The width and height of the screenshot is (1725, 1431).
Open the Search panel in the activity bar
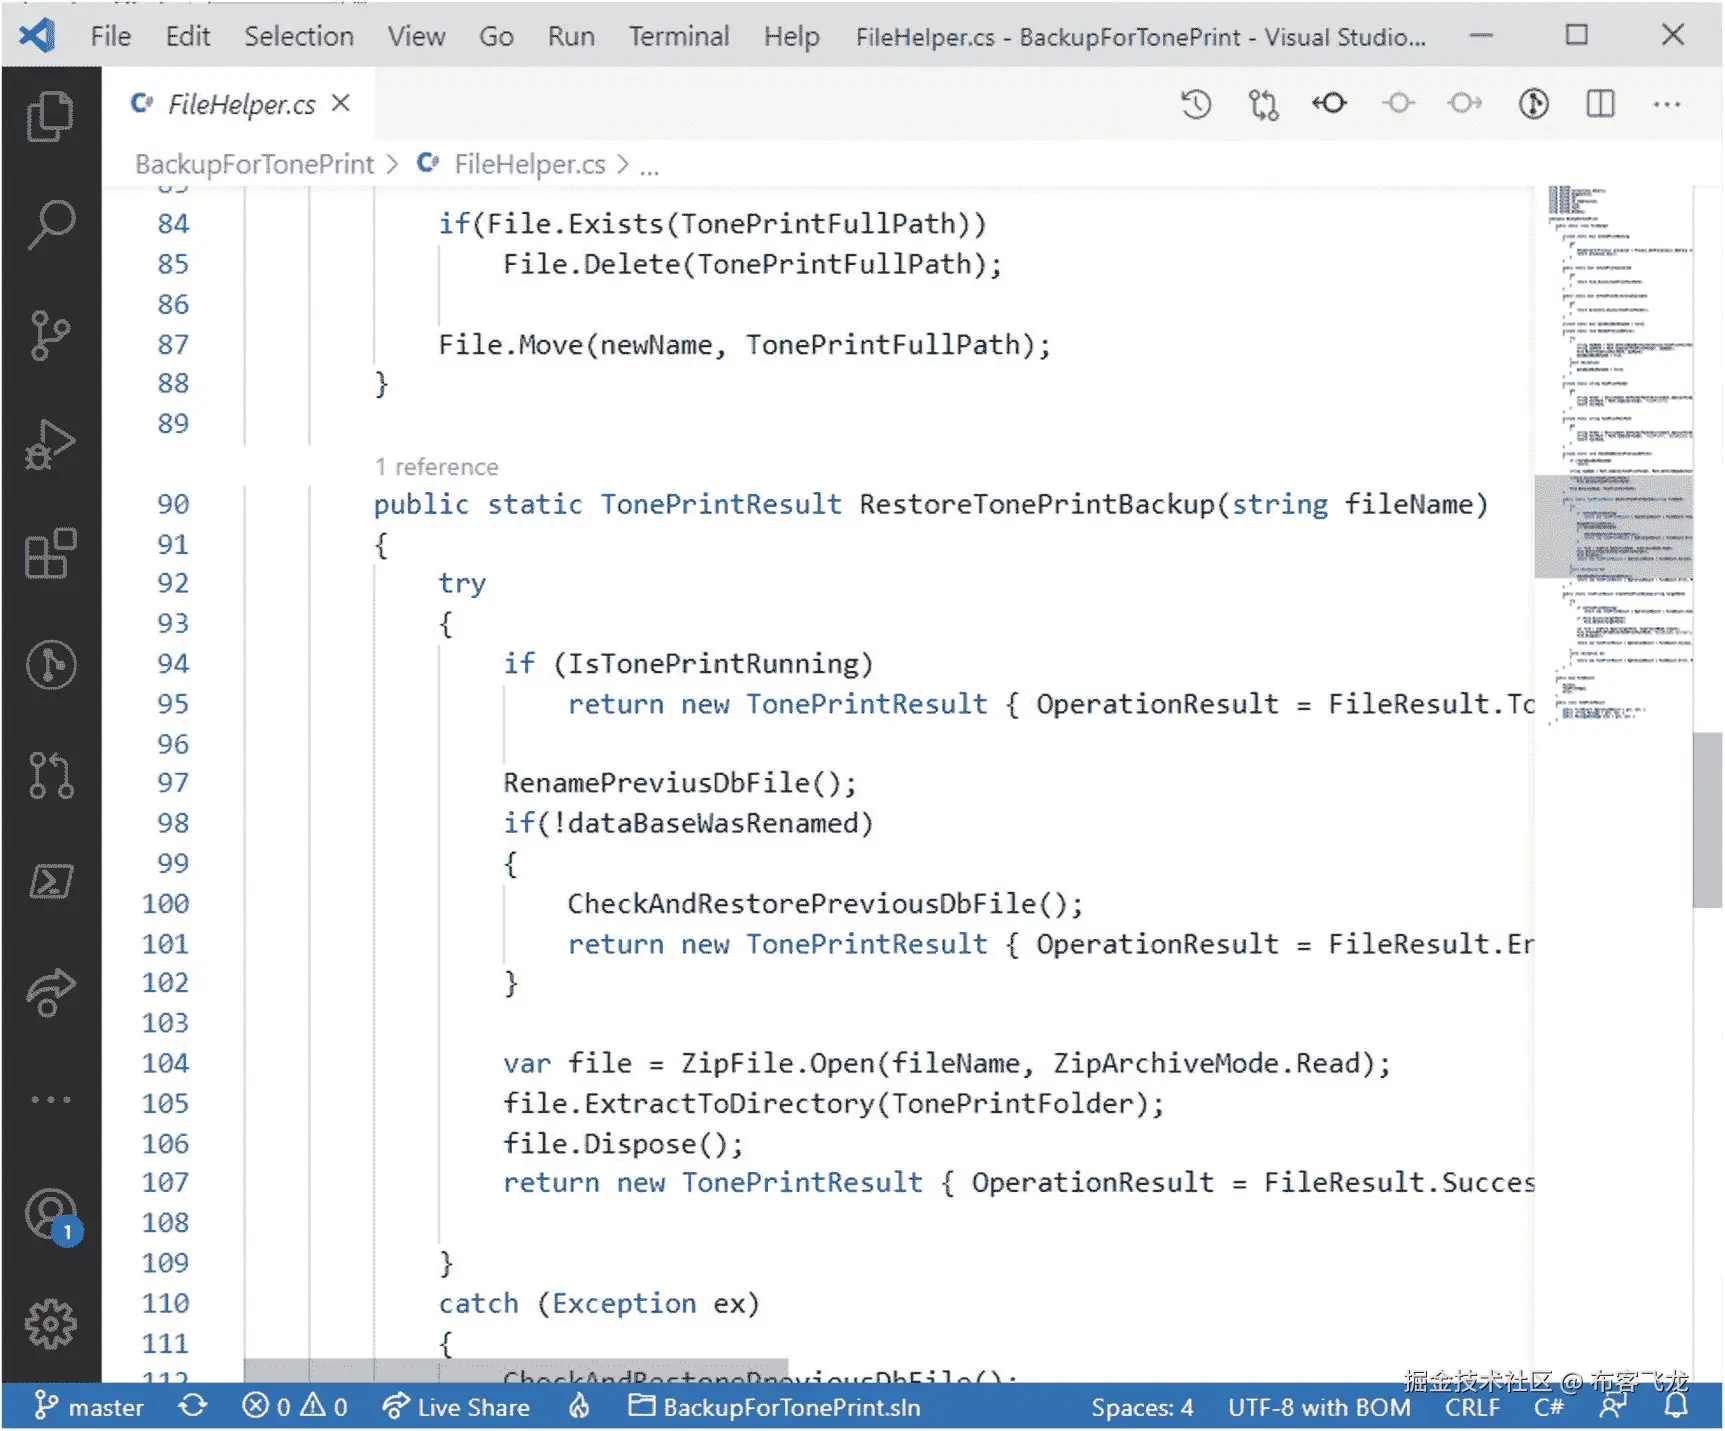tap(50, 225)
